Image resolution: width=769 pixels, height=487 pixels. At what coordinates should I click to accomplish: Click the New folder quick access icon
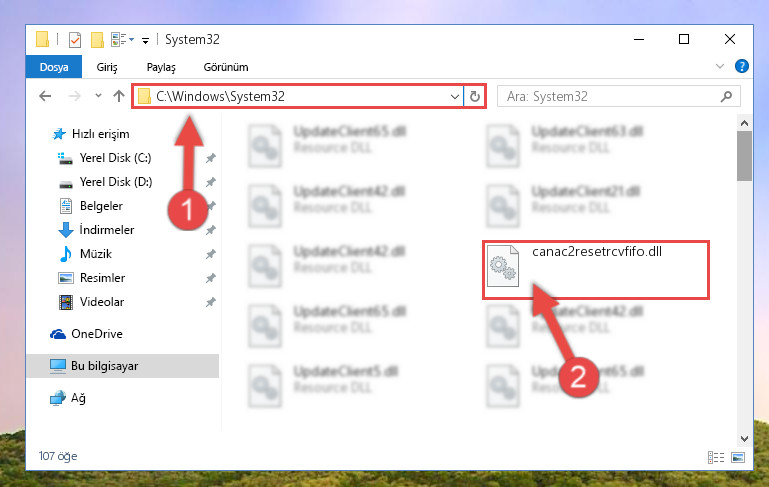(x=97, y=40)
